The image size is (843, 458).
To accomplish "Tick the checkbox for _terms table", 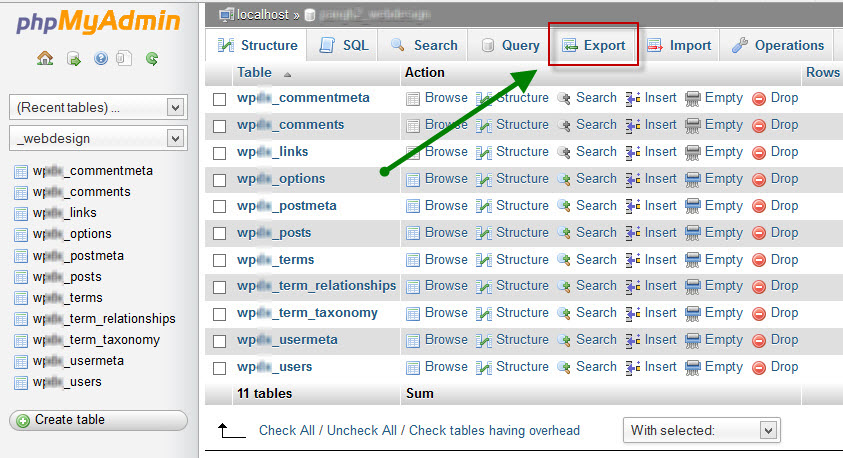I will [x=219, y=260].
